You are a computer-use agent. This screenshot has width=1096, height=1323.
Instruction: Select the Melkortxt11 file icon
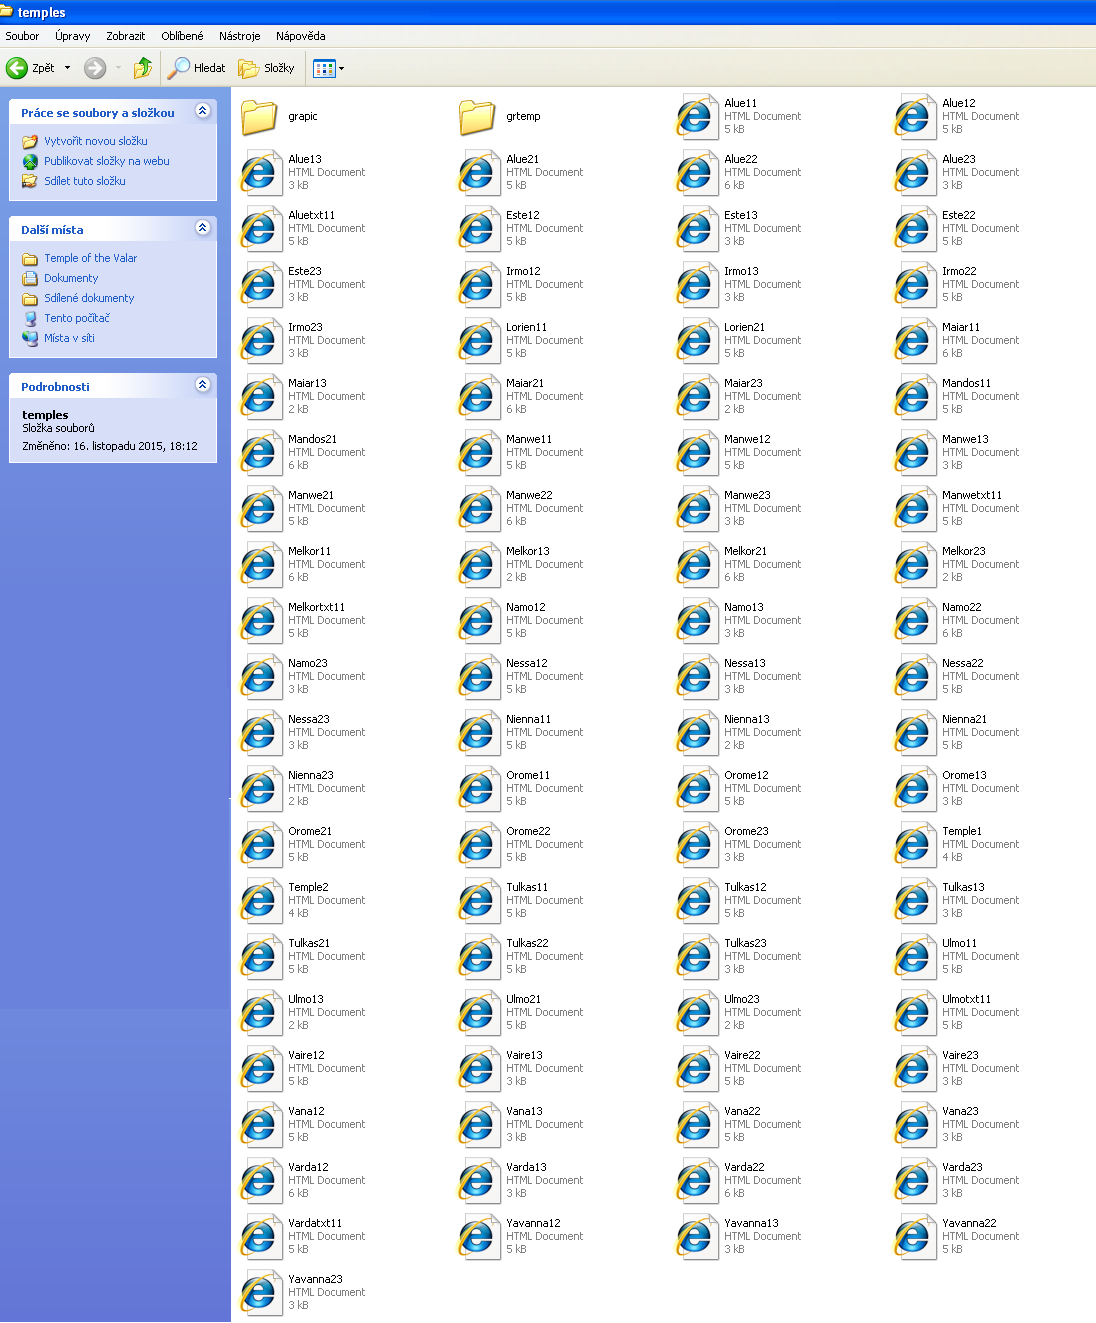coord(261,620)
